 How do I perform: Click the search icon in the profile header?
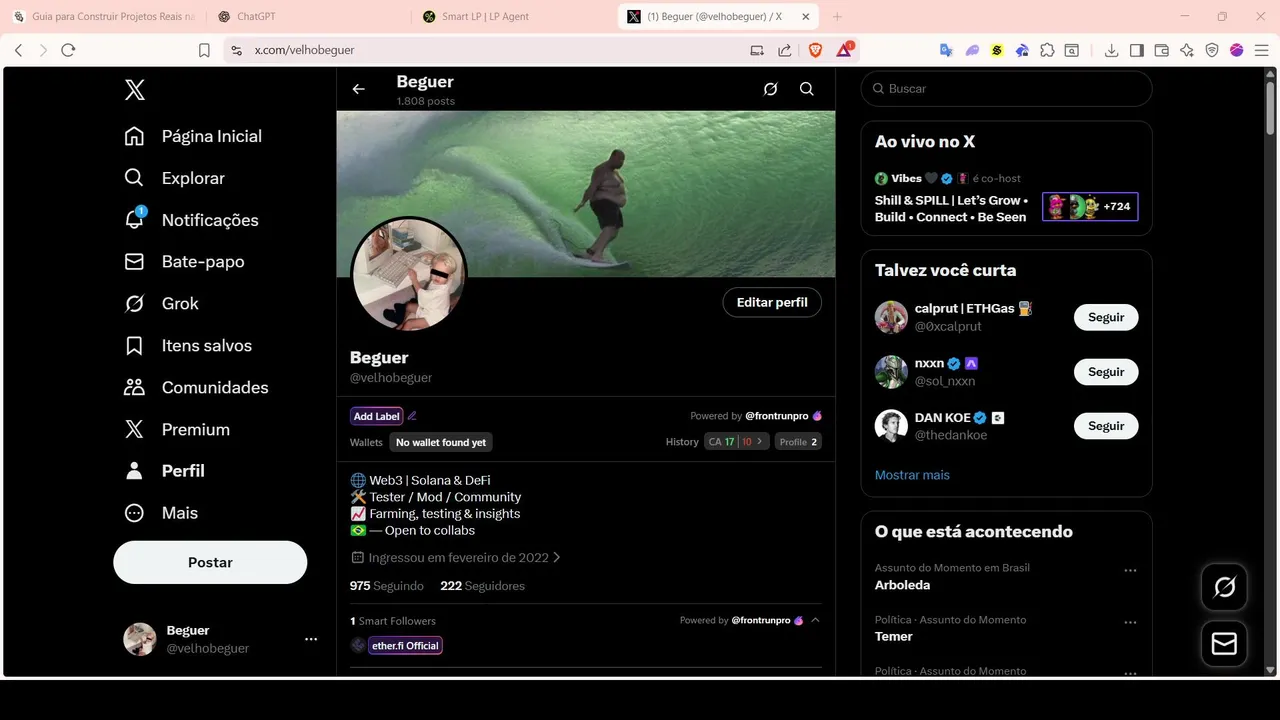[x=807, y=89]
